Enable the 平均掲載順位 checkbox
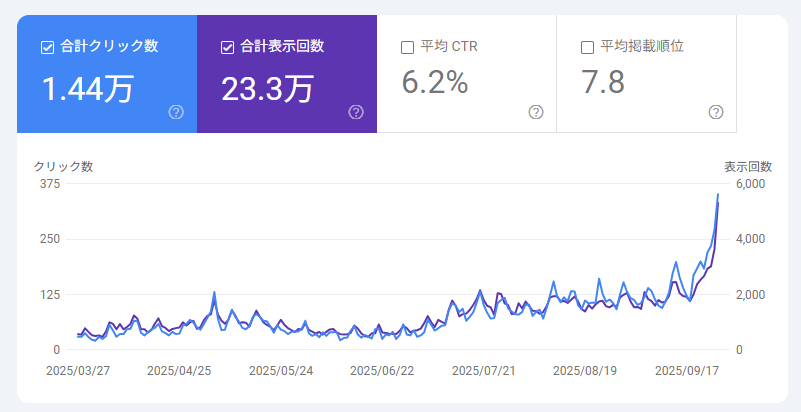This screenshot has height=412, width=801. click(587, 46)
